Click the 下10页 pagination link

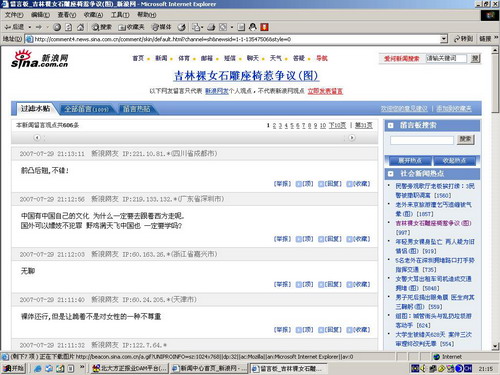pos(337,125)
